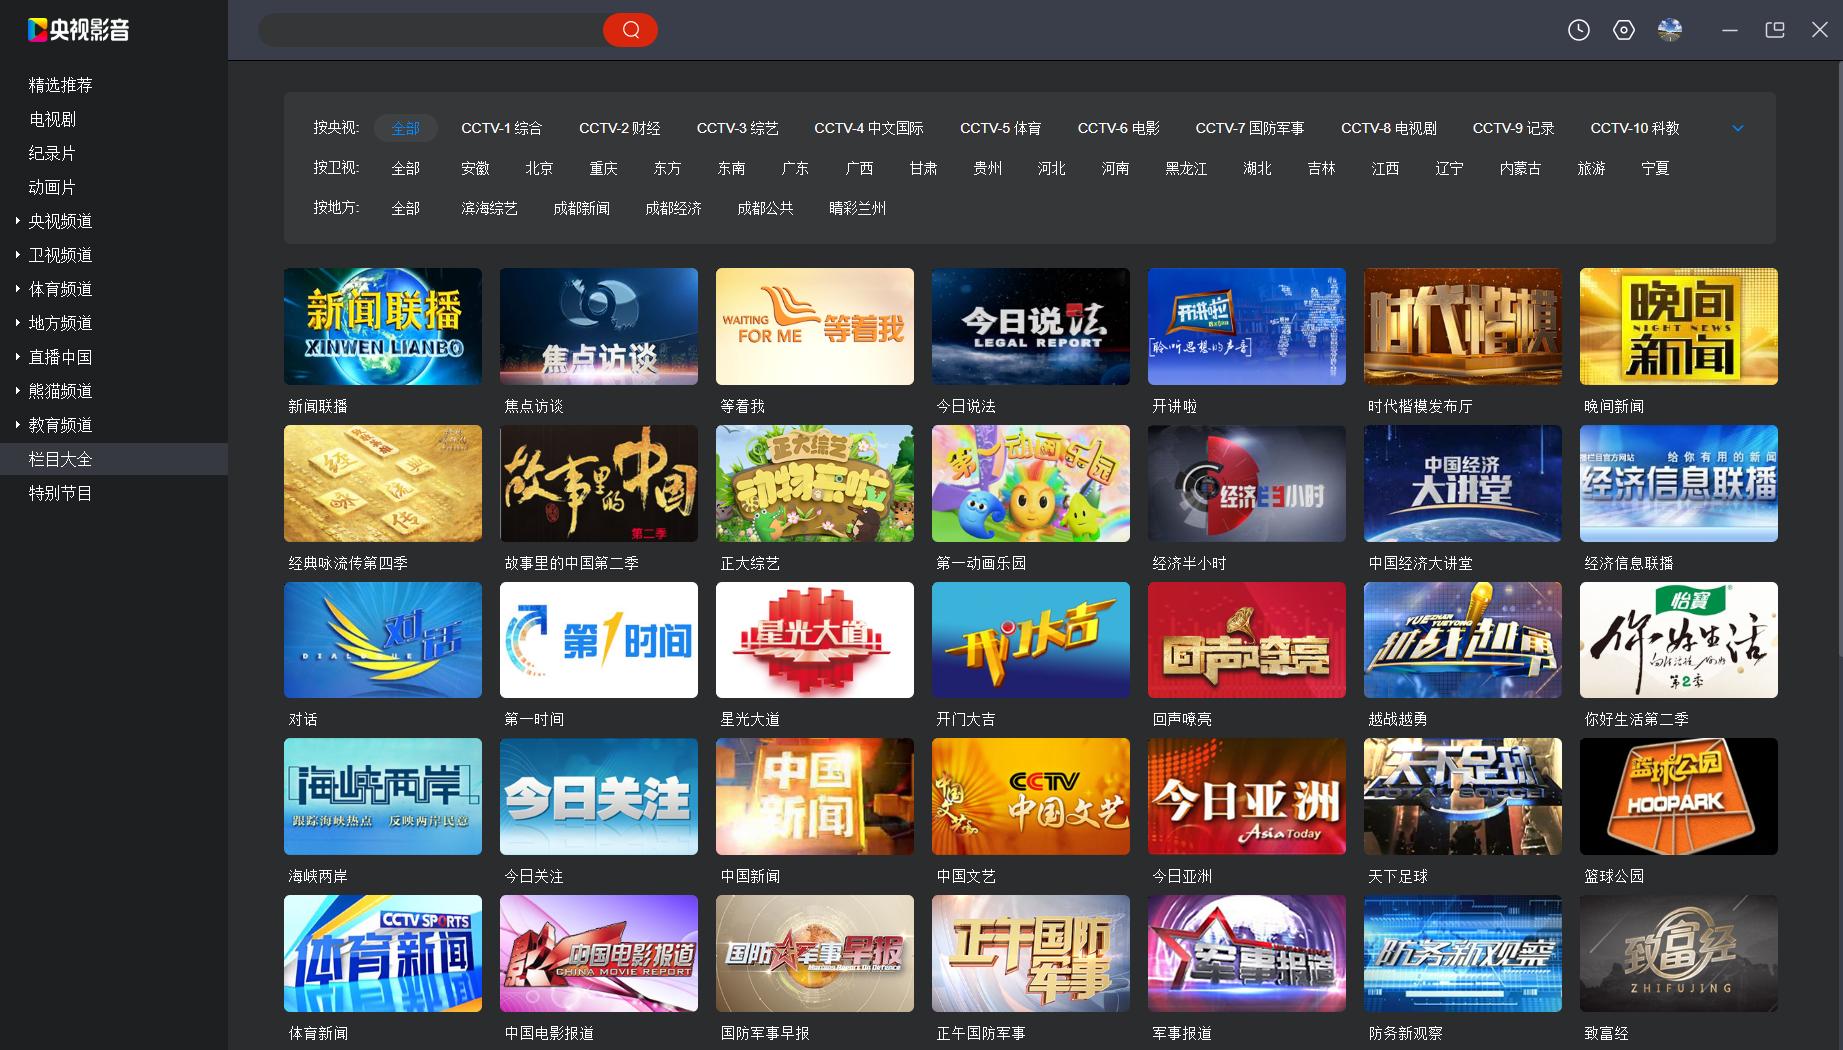The height and width of the screenshot is (1050, 1843).
Task: Open settings hexagon icon in header
Action: [x=1624, y=30]
